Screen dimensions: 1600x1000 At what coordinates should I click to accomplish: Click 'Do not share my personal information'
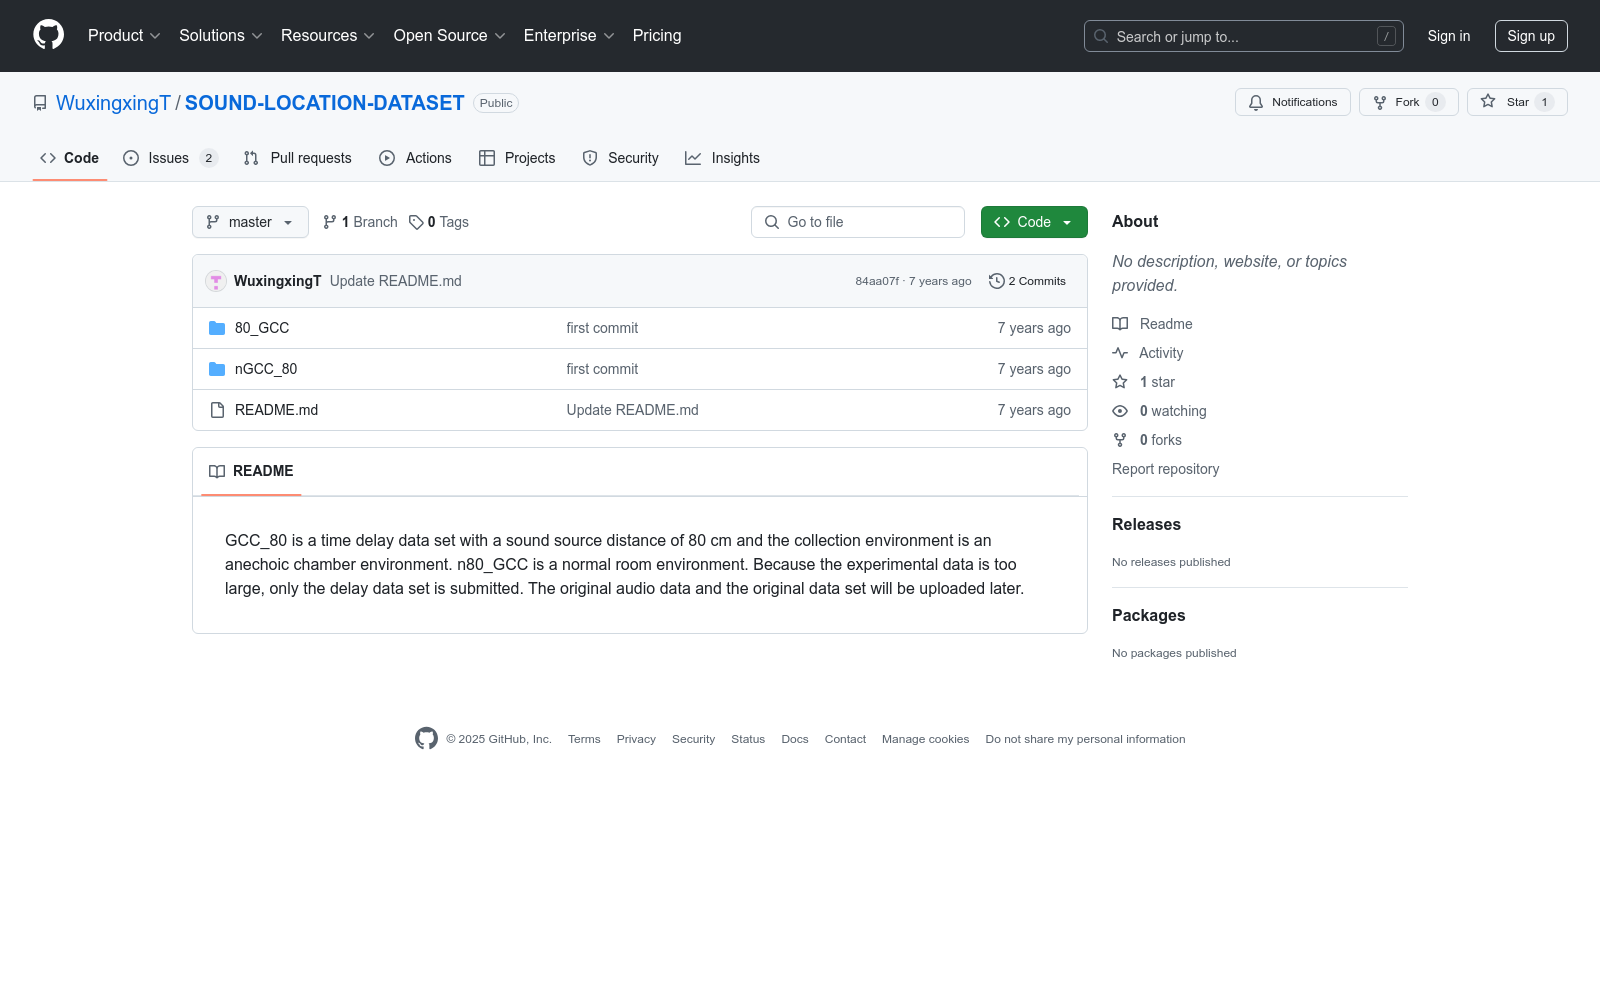click(x=1085, y=739)
